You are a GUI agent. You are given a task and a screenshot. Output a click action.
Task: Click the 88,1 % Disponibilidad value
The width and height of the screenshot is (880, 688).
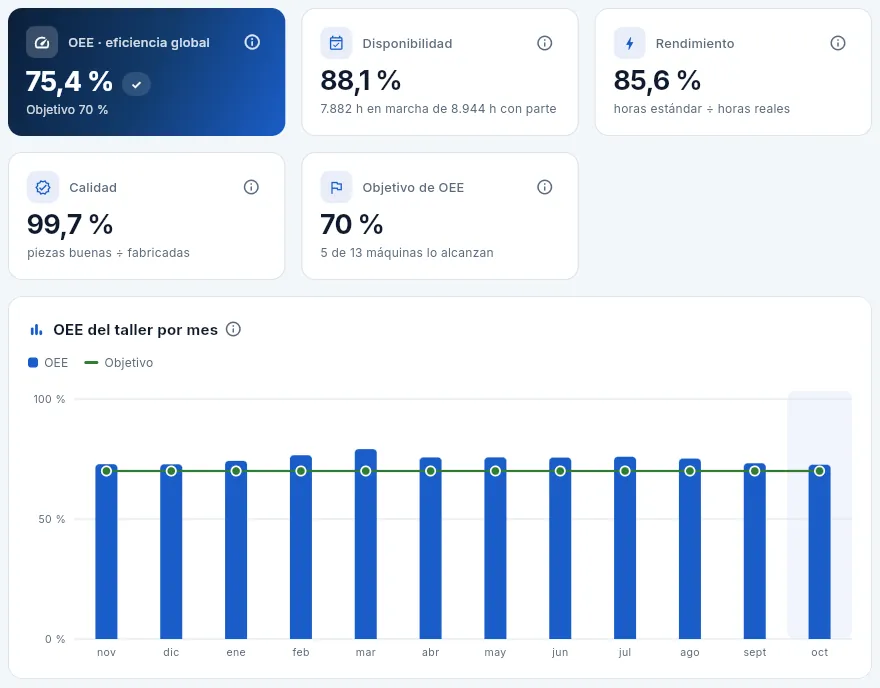pos(360,81)
